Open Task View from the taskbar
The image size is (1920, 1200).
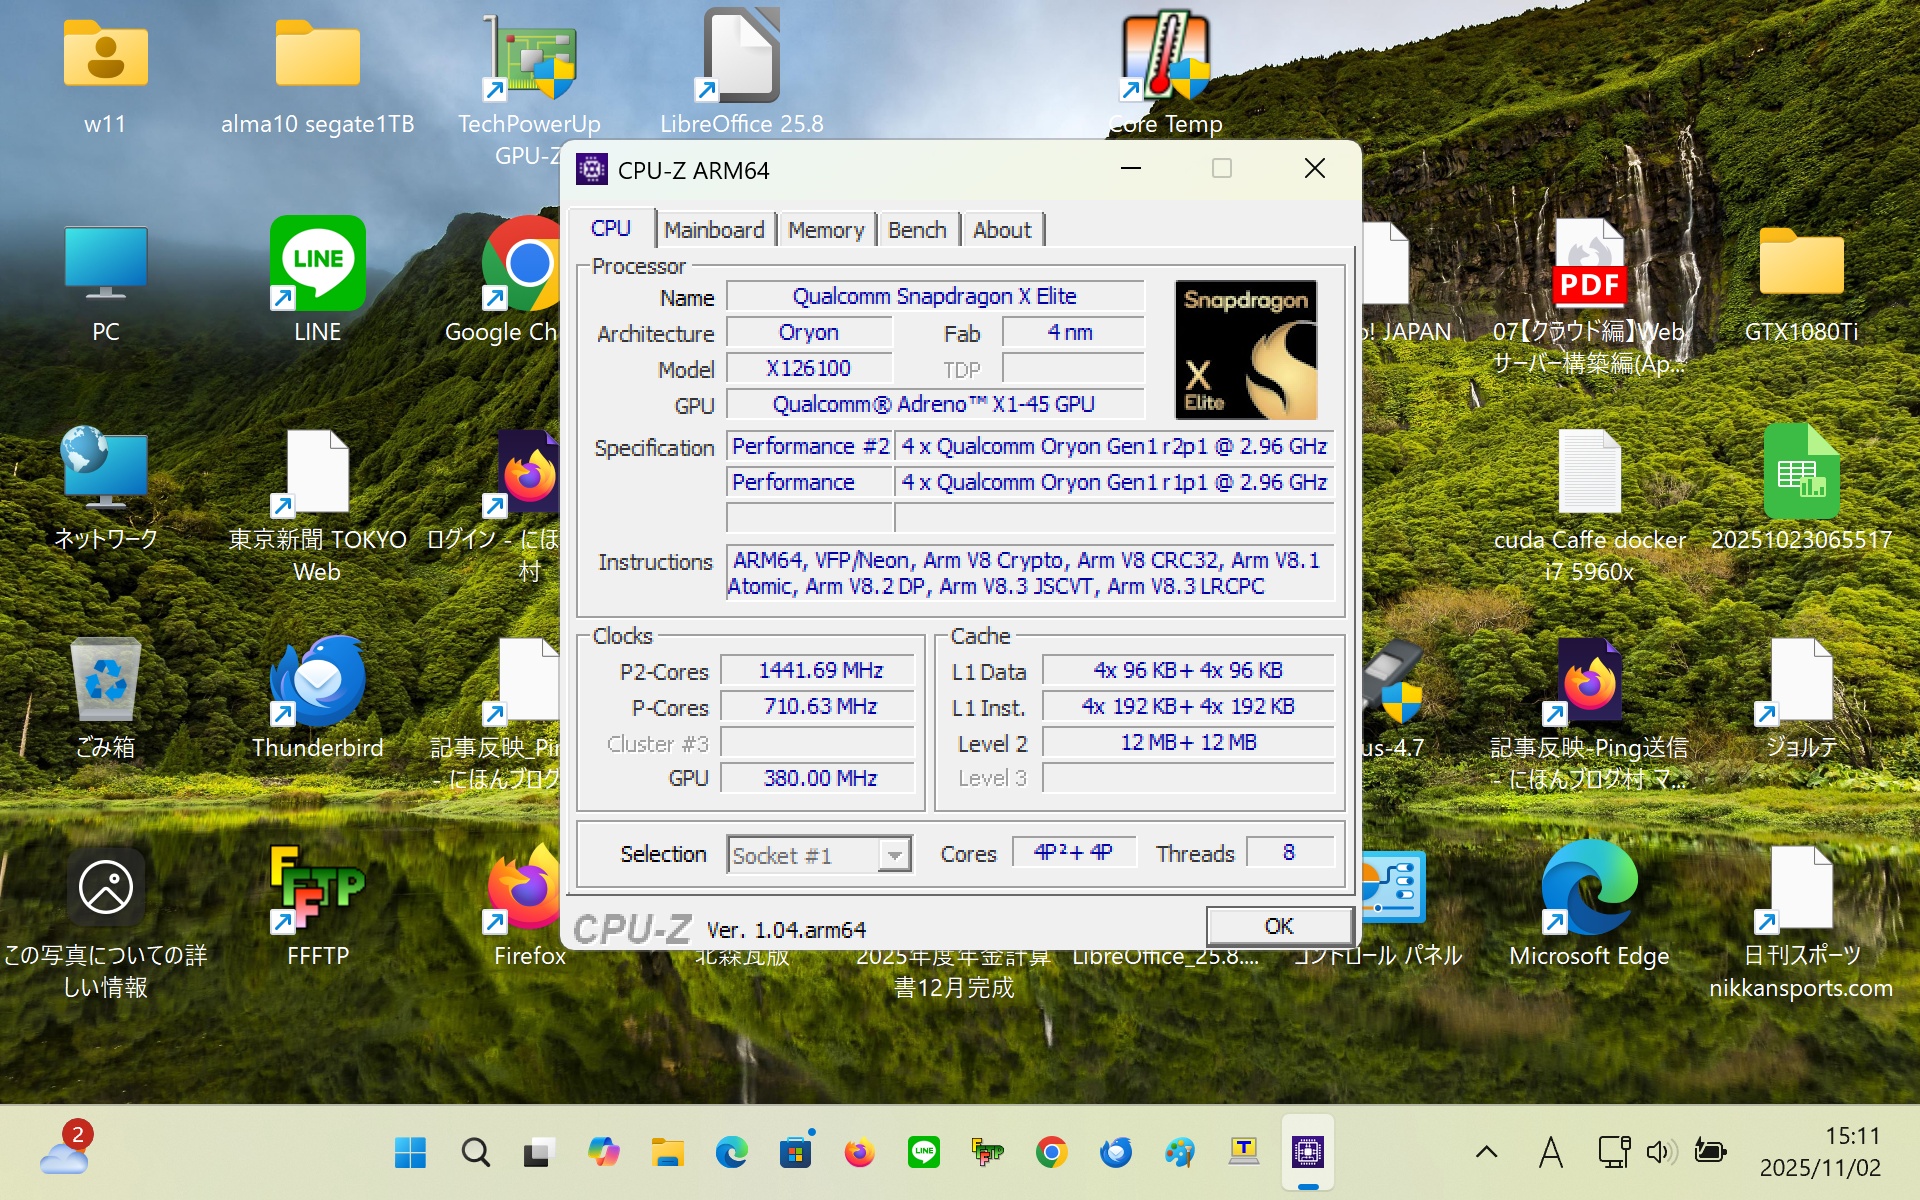coord(539,1153)
